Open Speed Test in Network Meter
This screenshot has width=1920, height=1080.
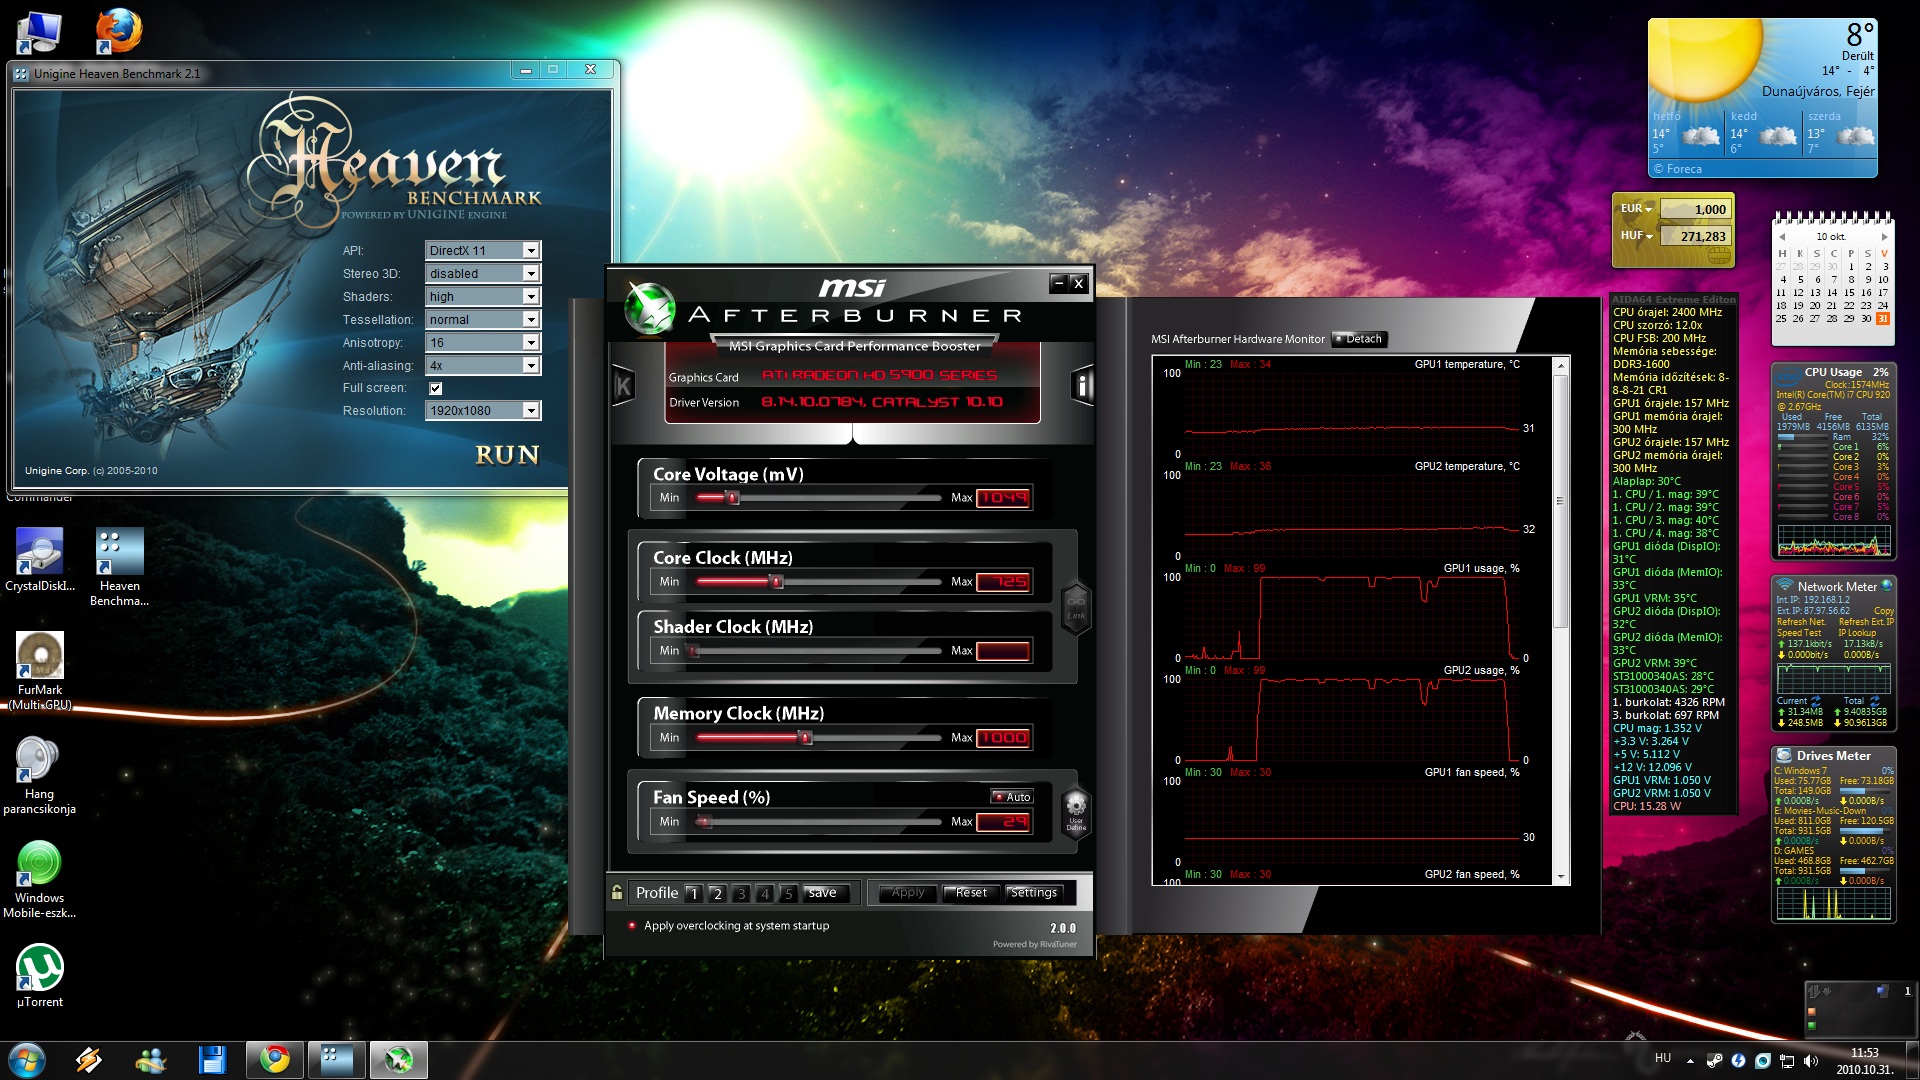click(x=1799, y=633)
